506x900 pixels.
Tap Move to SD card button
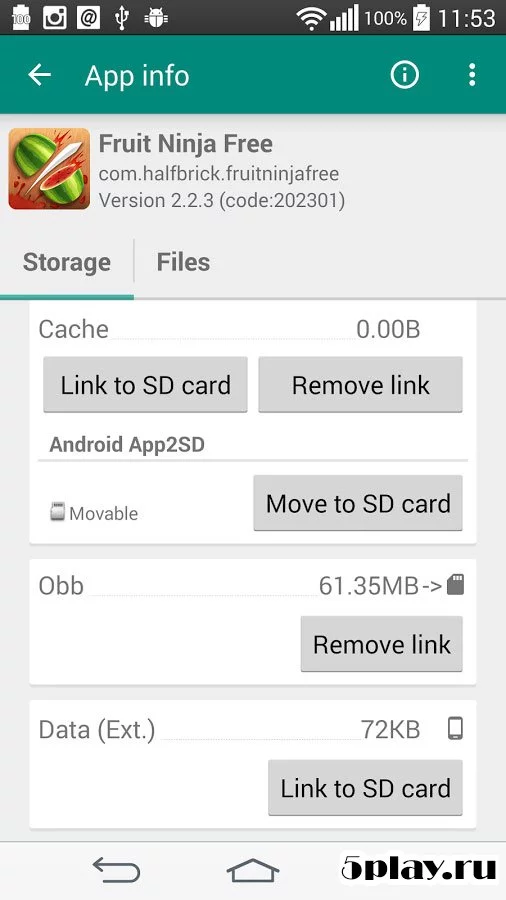tap(358, 503)
